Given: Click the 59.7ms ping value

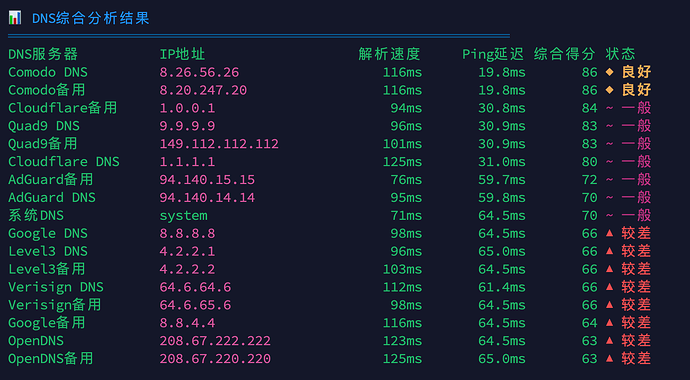Looking at the screenshot, I should (502, 179).
